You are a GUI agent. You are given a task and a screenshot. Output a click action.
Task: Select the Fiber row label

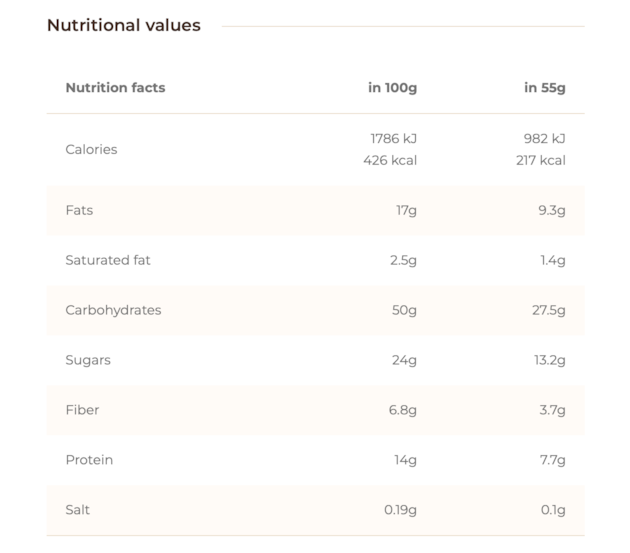click(82, 410)
